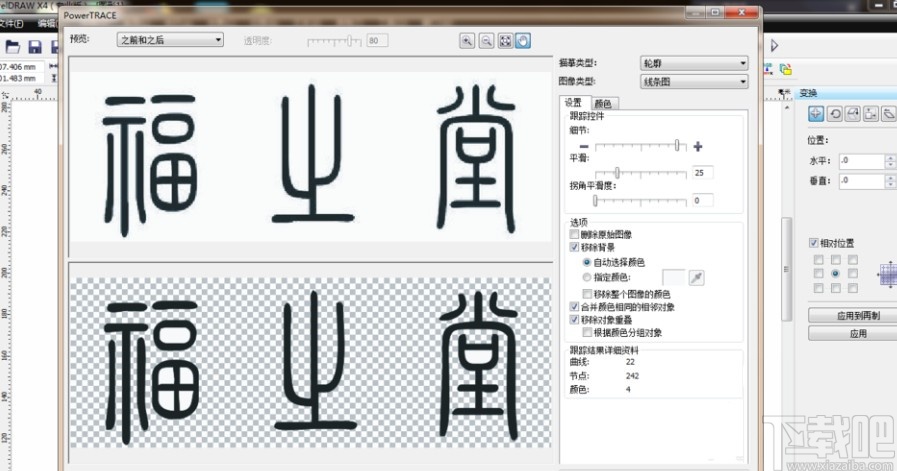
Task: Click the upper before-trace preview image
Action: (x=310, y=157)
